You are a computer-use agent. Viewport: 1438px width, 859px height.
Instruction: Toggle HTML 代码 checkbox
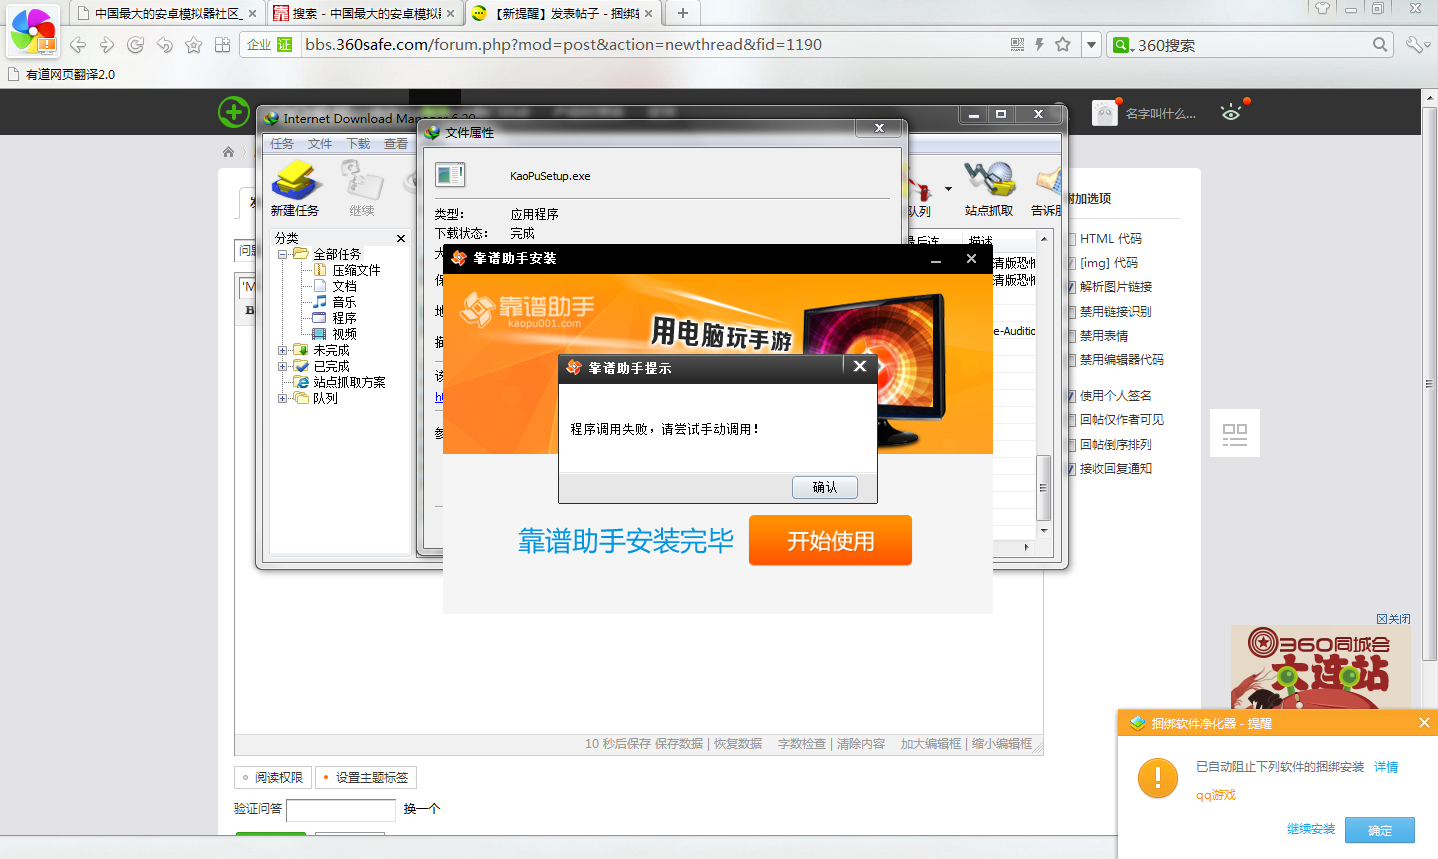[1071, 239]
